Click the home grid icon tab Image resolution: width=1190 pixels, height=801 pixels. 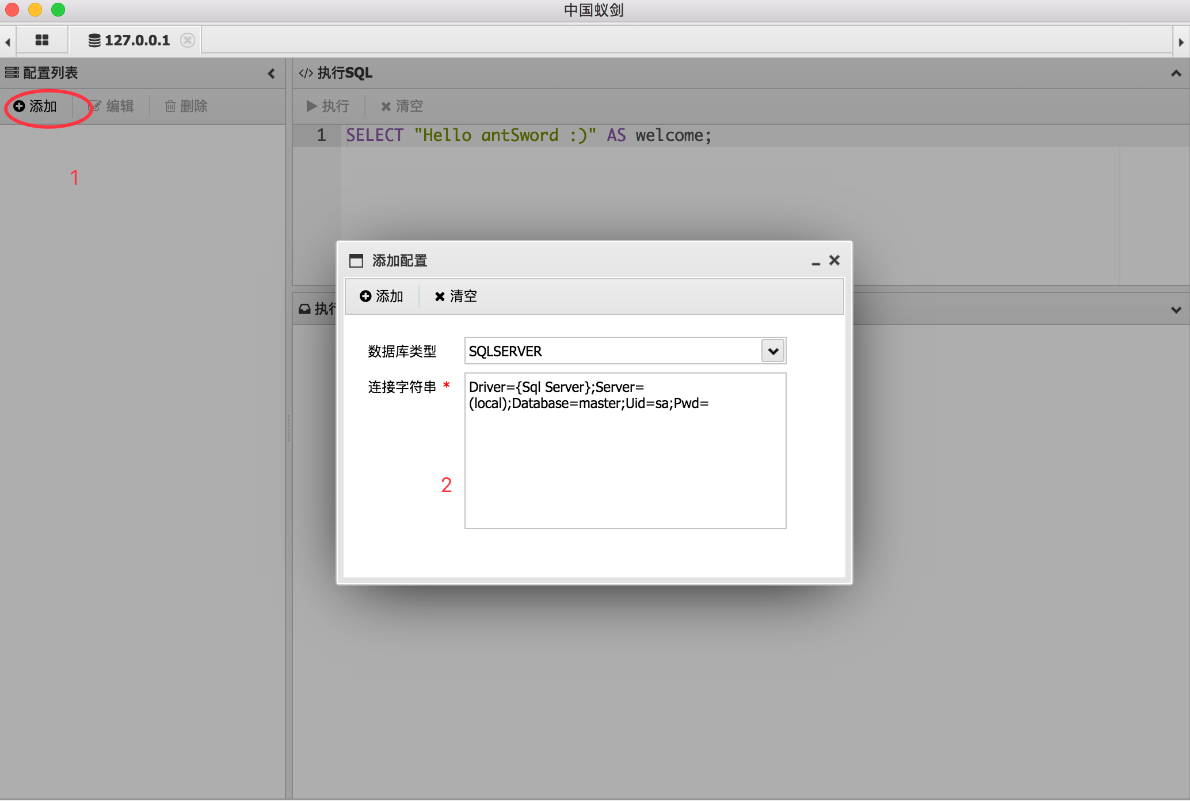pyautogui.click(x=42, y=40)
